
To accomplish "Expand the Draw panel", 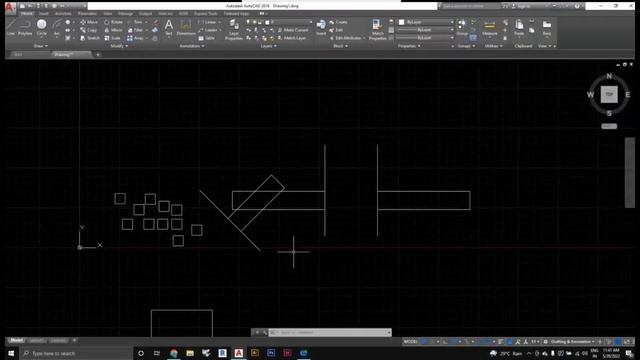I will point(40,46).
